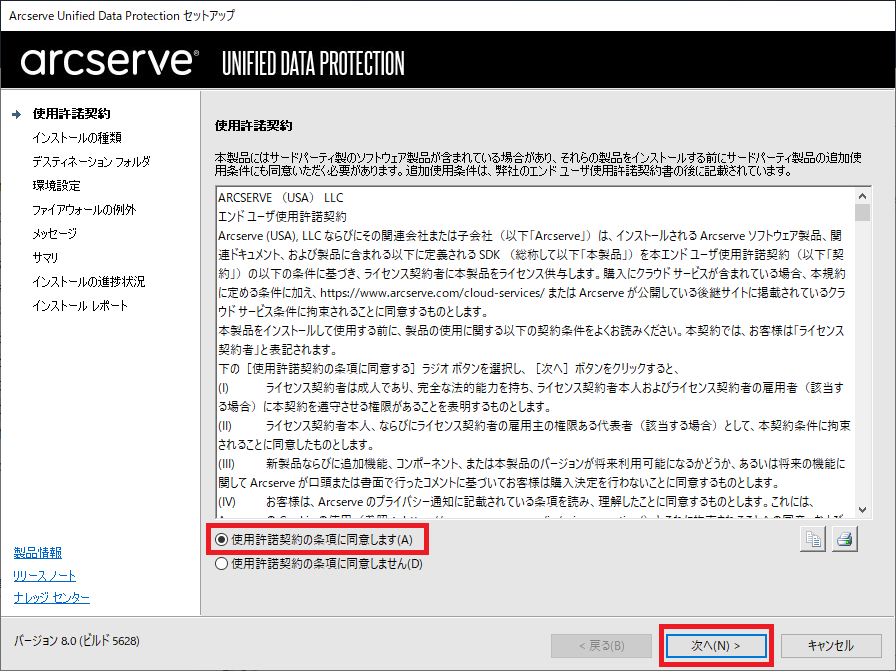Open the リリースノート link
896x671 pixels.
tap(45, 576)
